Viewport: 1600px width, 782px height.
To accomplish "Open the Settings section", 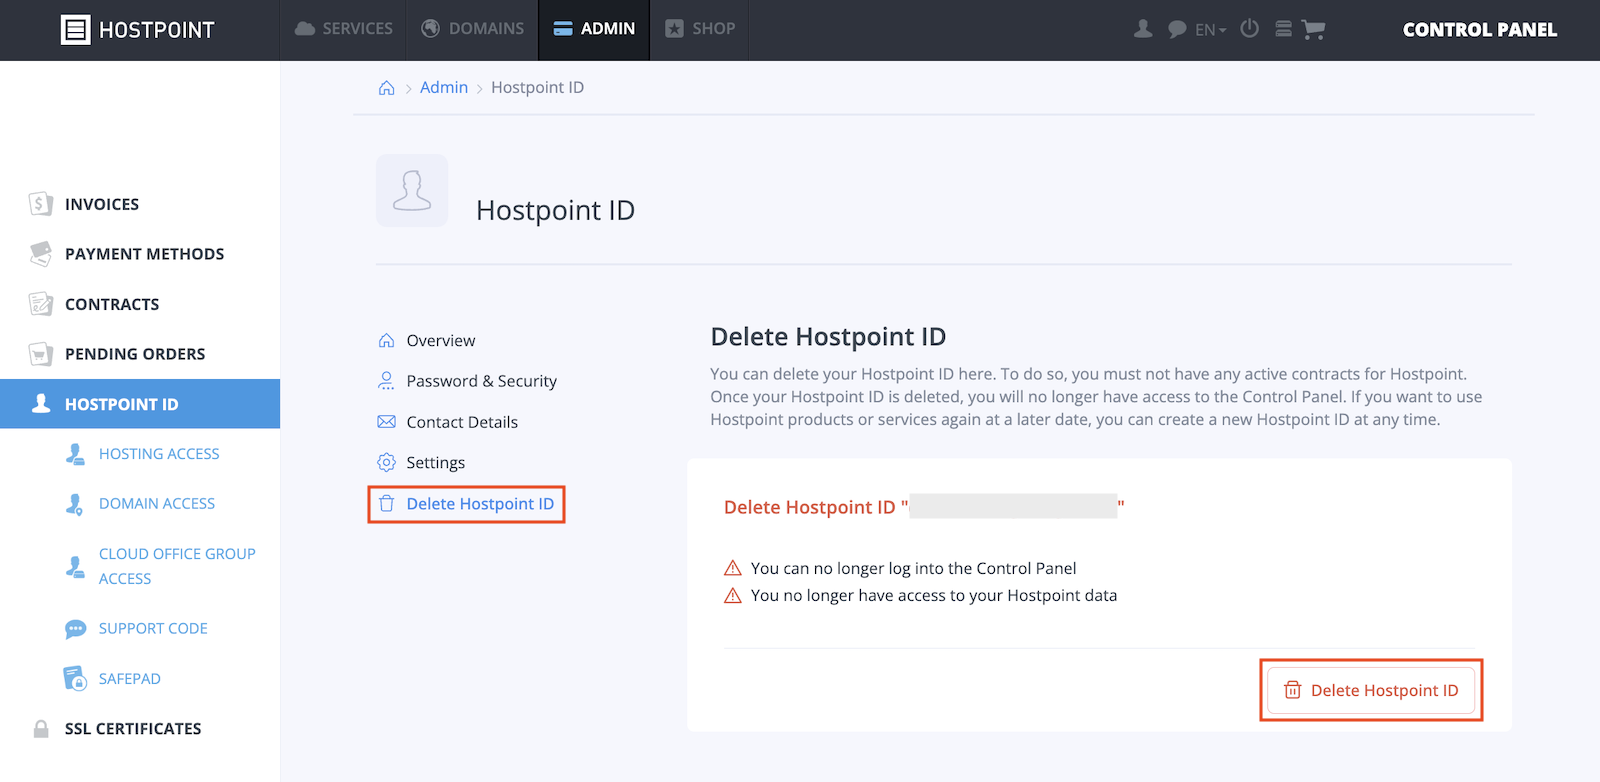I will coord(435,463).
